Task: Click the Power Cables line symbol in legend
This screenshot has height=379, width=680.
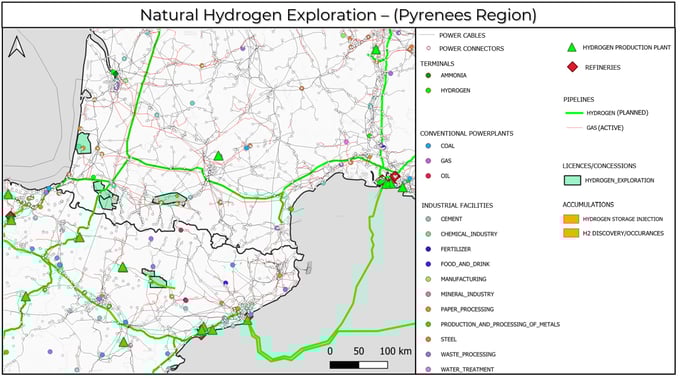Action: pyautogui.click(x=427, y=35)
